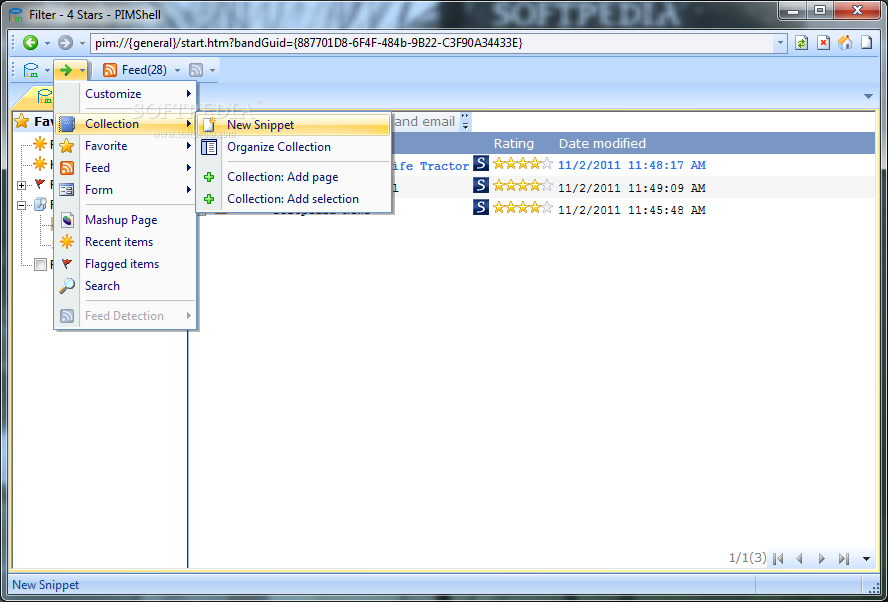Click the Organize Collection icon
The height and width of the screenshot is (602, 888).
pos(209,147)
